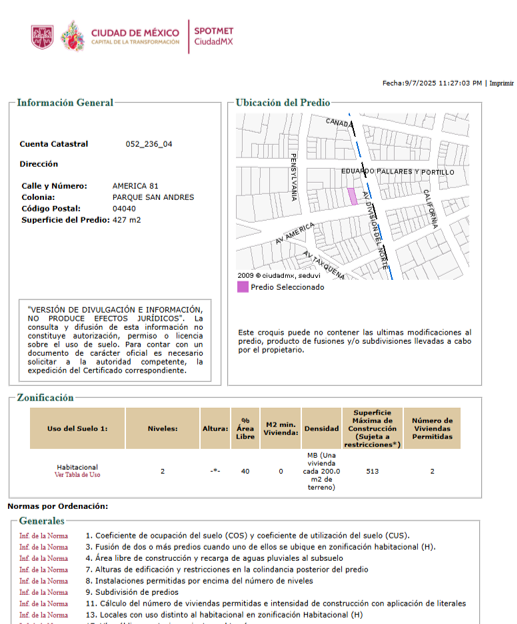Viewport: 517px width, 624px height.
Task: Click the Imprimir link
Action: point(501,83)
